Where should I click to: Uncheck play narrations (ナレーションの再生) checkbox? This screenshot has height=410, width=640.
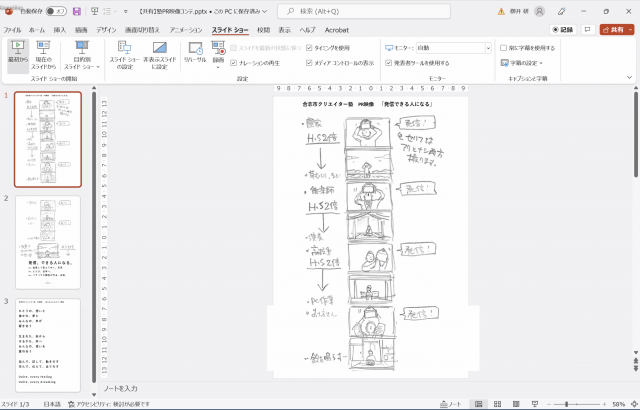tap(233, 63)
